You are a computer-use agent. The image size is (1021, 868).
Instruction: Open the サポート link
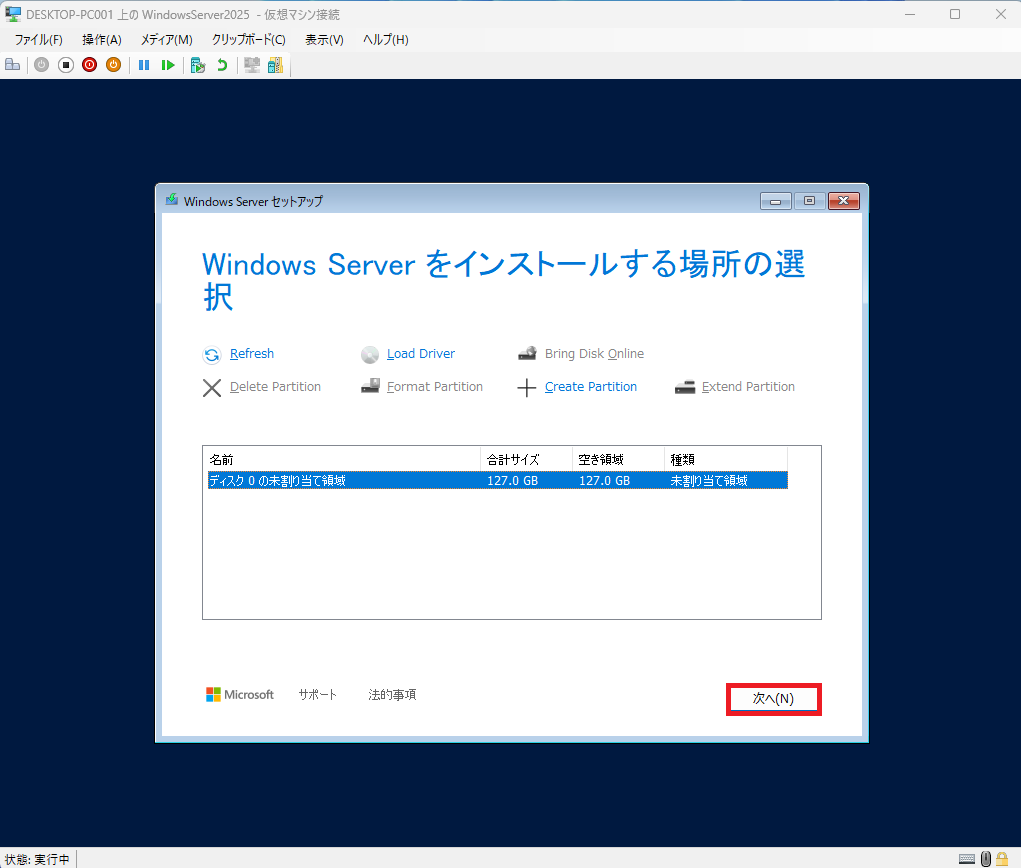(x=318, y=695)
